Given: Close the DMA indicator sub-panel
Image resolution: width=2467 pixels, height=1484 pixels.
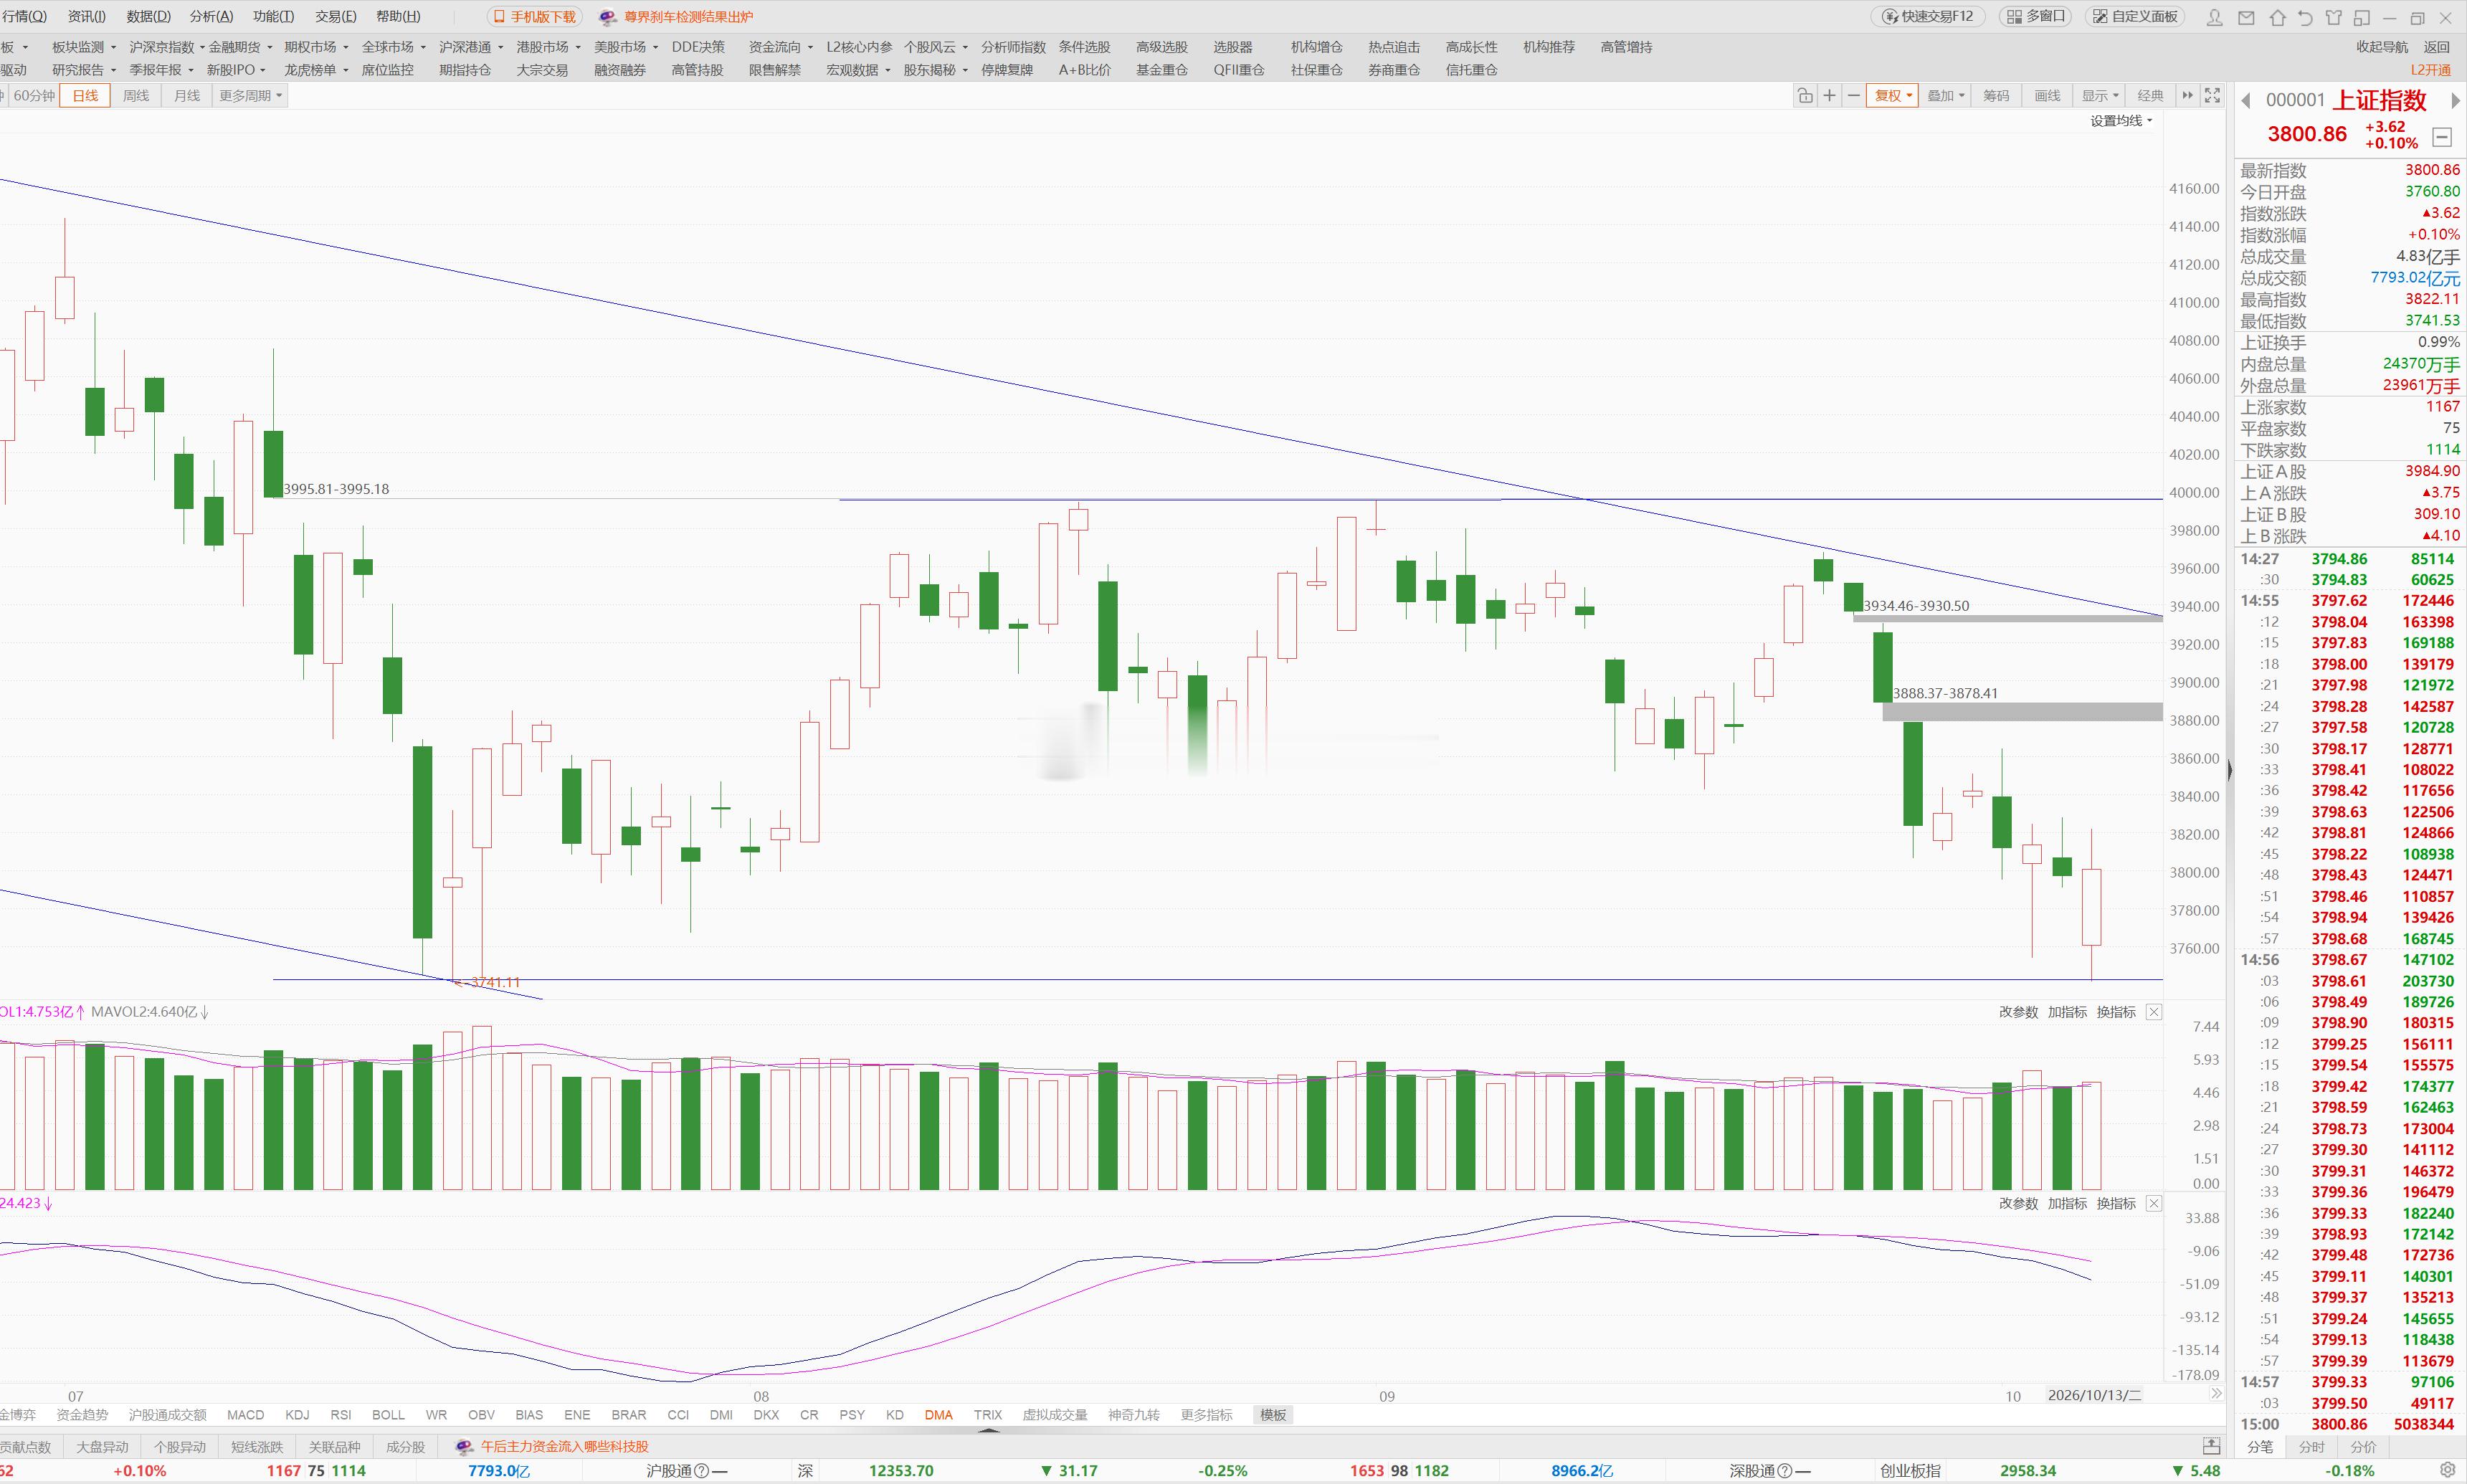Looking at the screenshot, I should click(2154, 1203).
